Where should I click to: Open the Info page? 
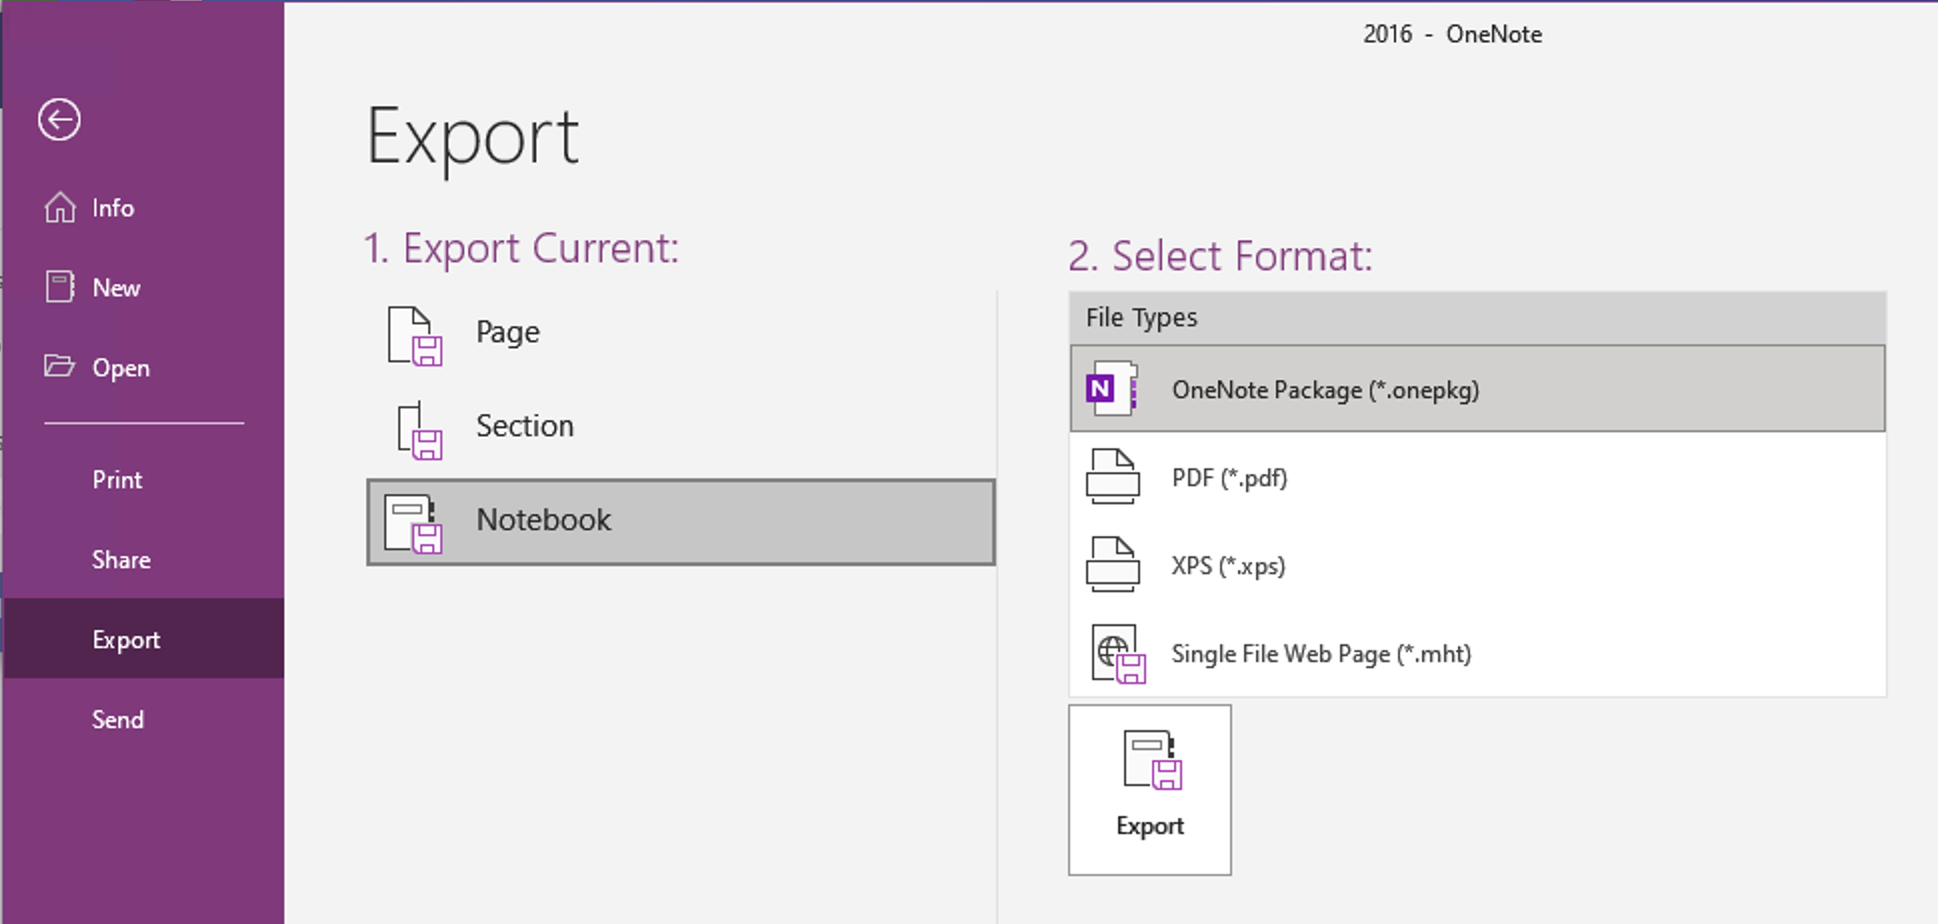(143, 208)
